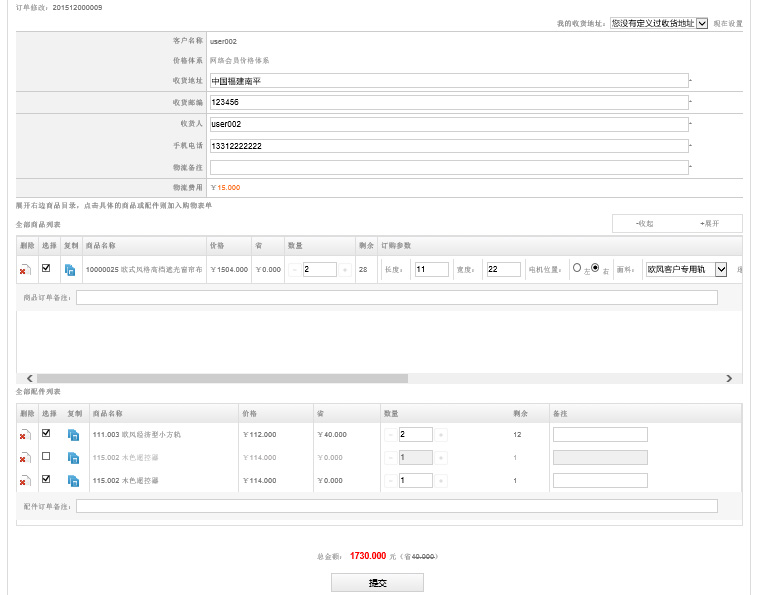Click left arrow of product list scrollbar

coord(30,378)
